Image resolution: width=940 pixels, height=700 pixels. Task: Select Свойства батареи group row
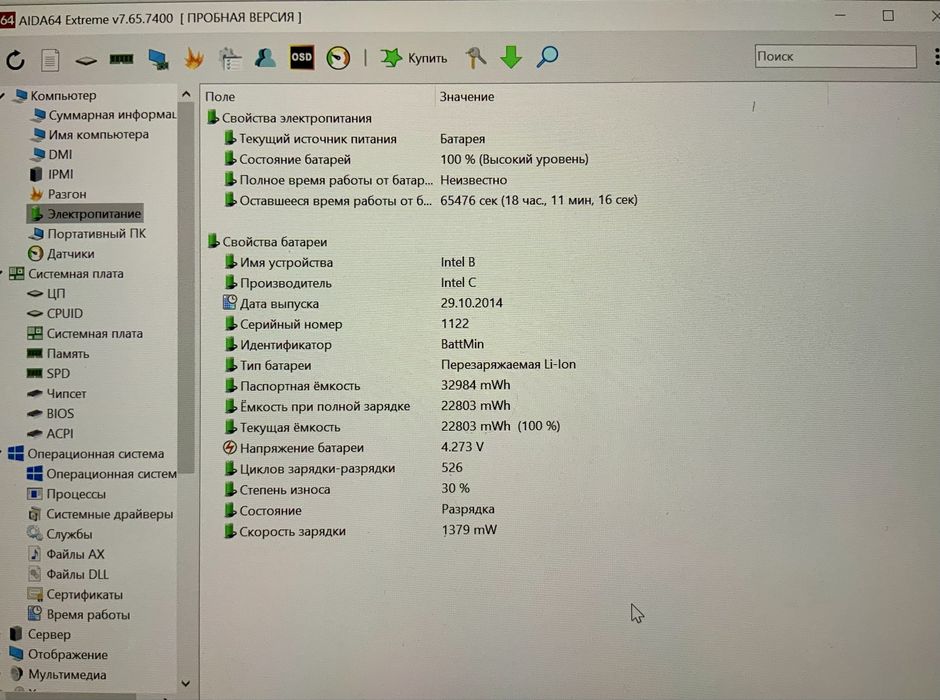pos(268,242)
